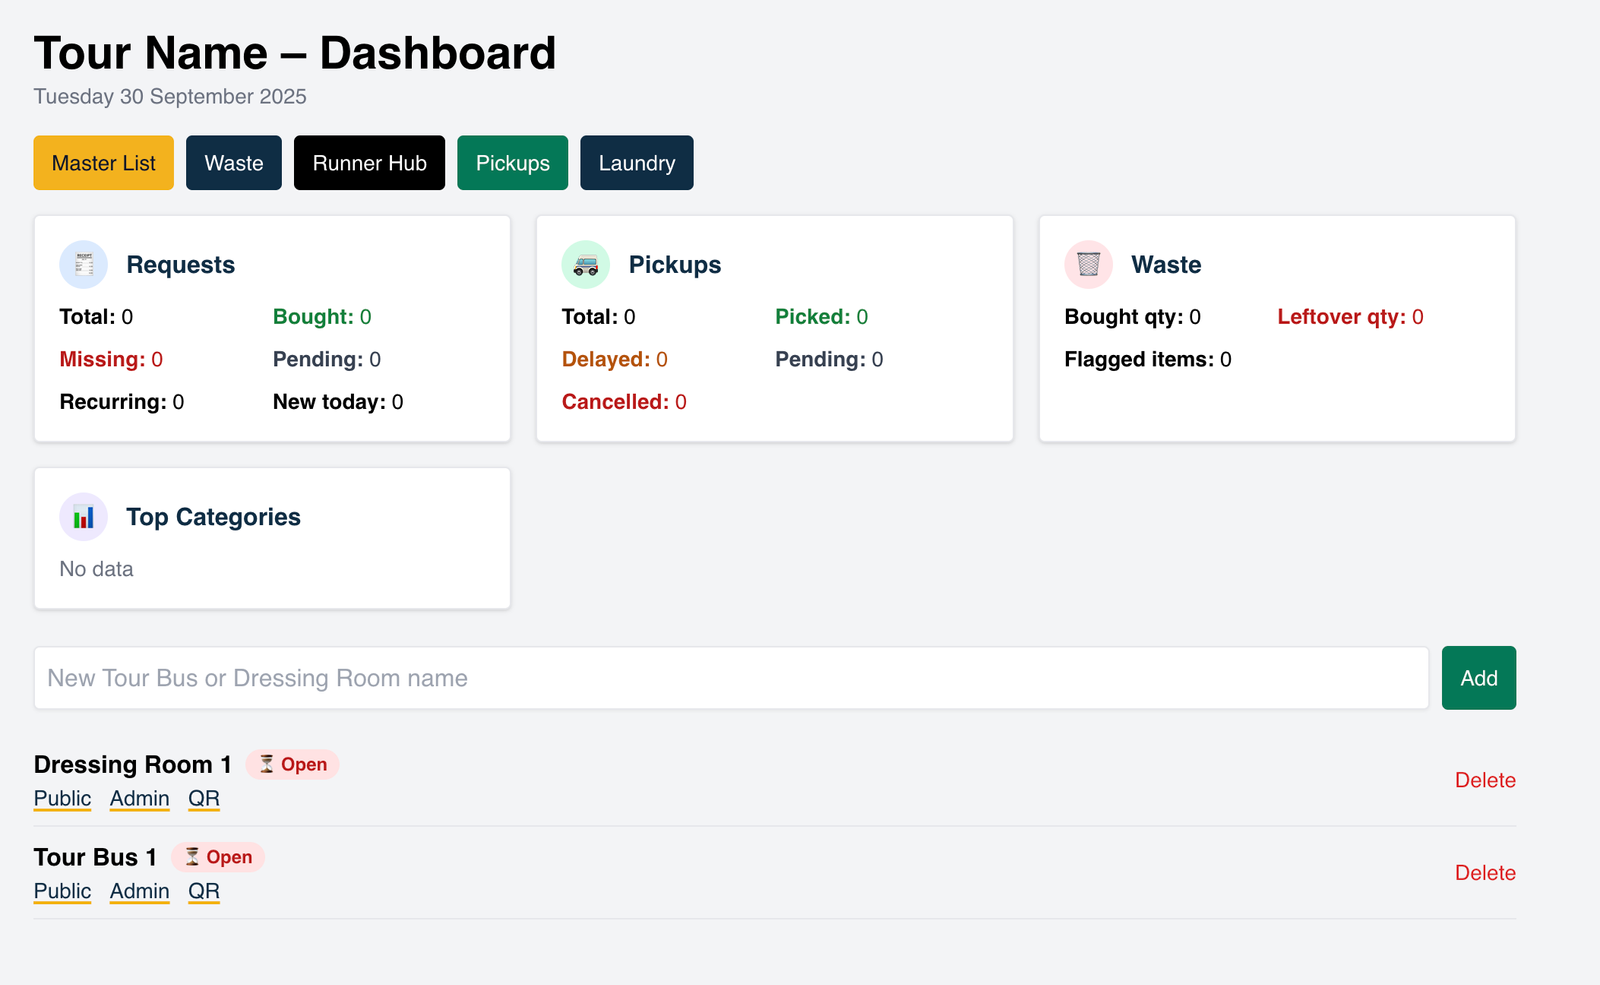This screenshot has width=1600, height=985.
Task: Open the Laundry page
Action: pyautogui.click(x=636, y=163)
